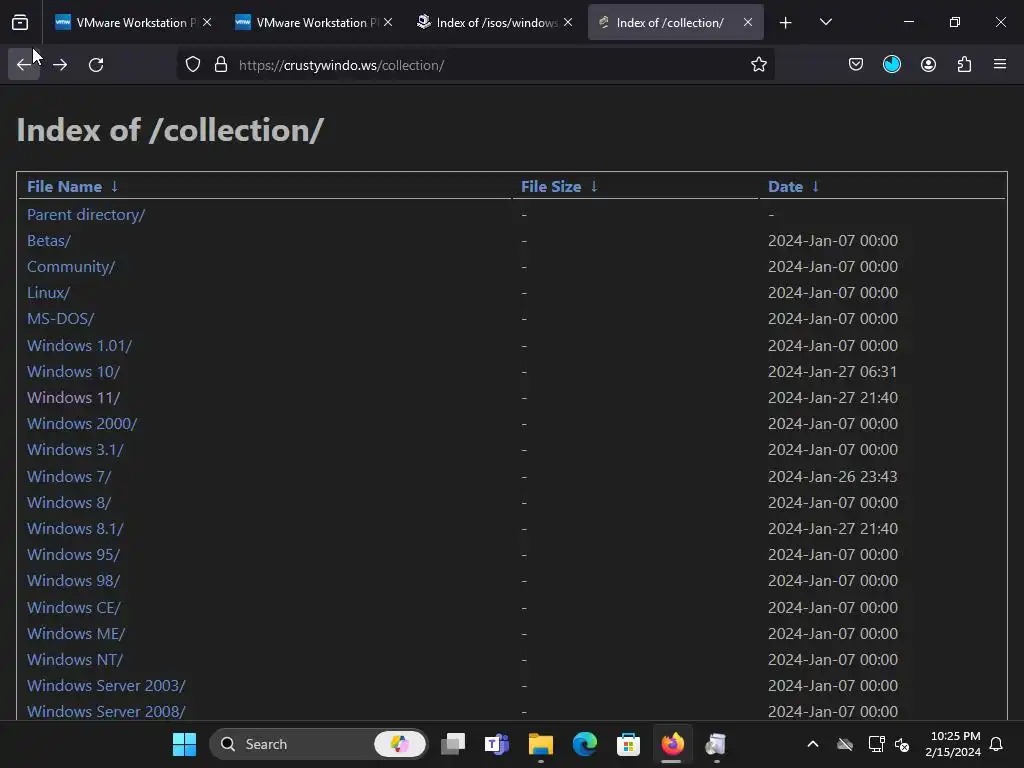This screenshot has width=1024, height=768.
Task: Open the Parent directory/ link
Action: coord(86,215)
